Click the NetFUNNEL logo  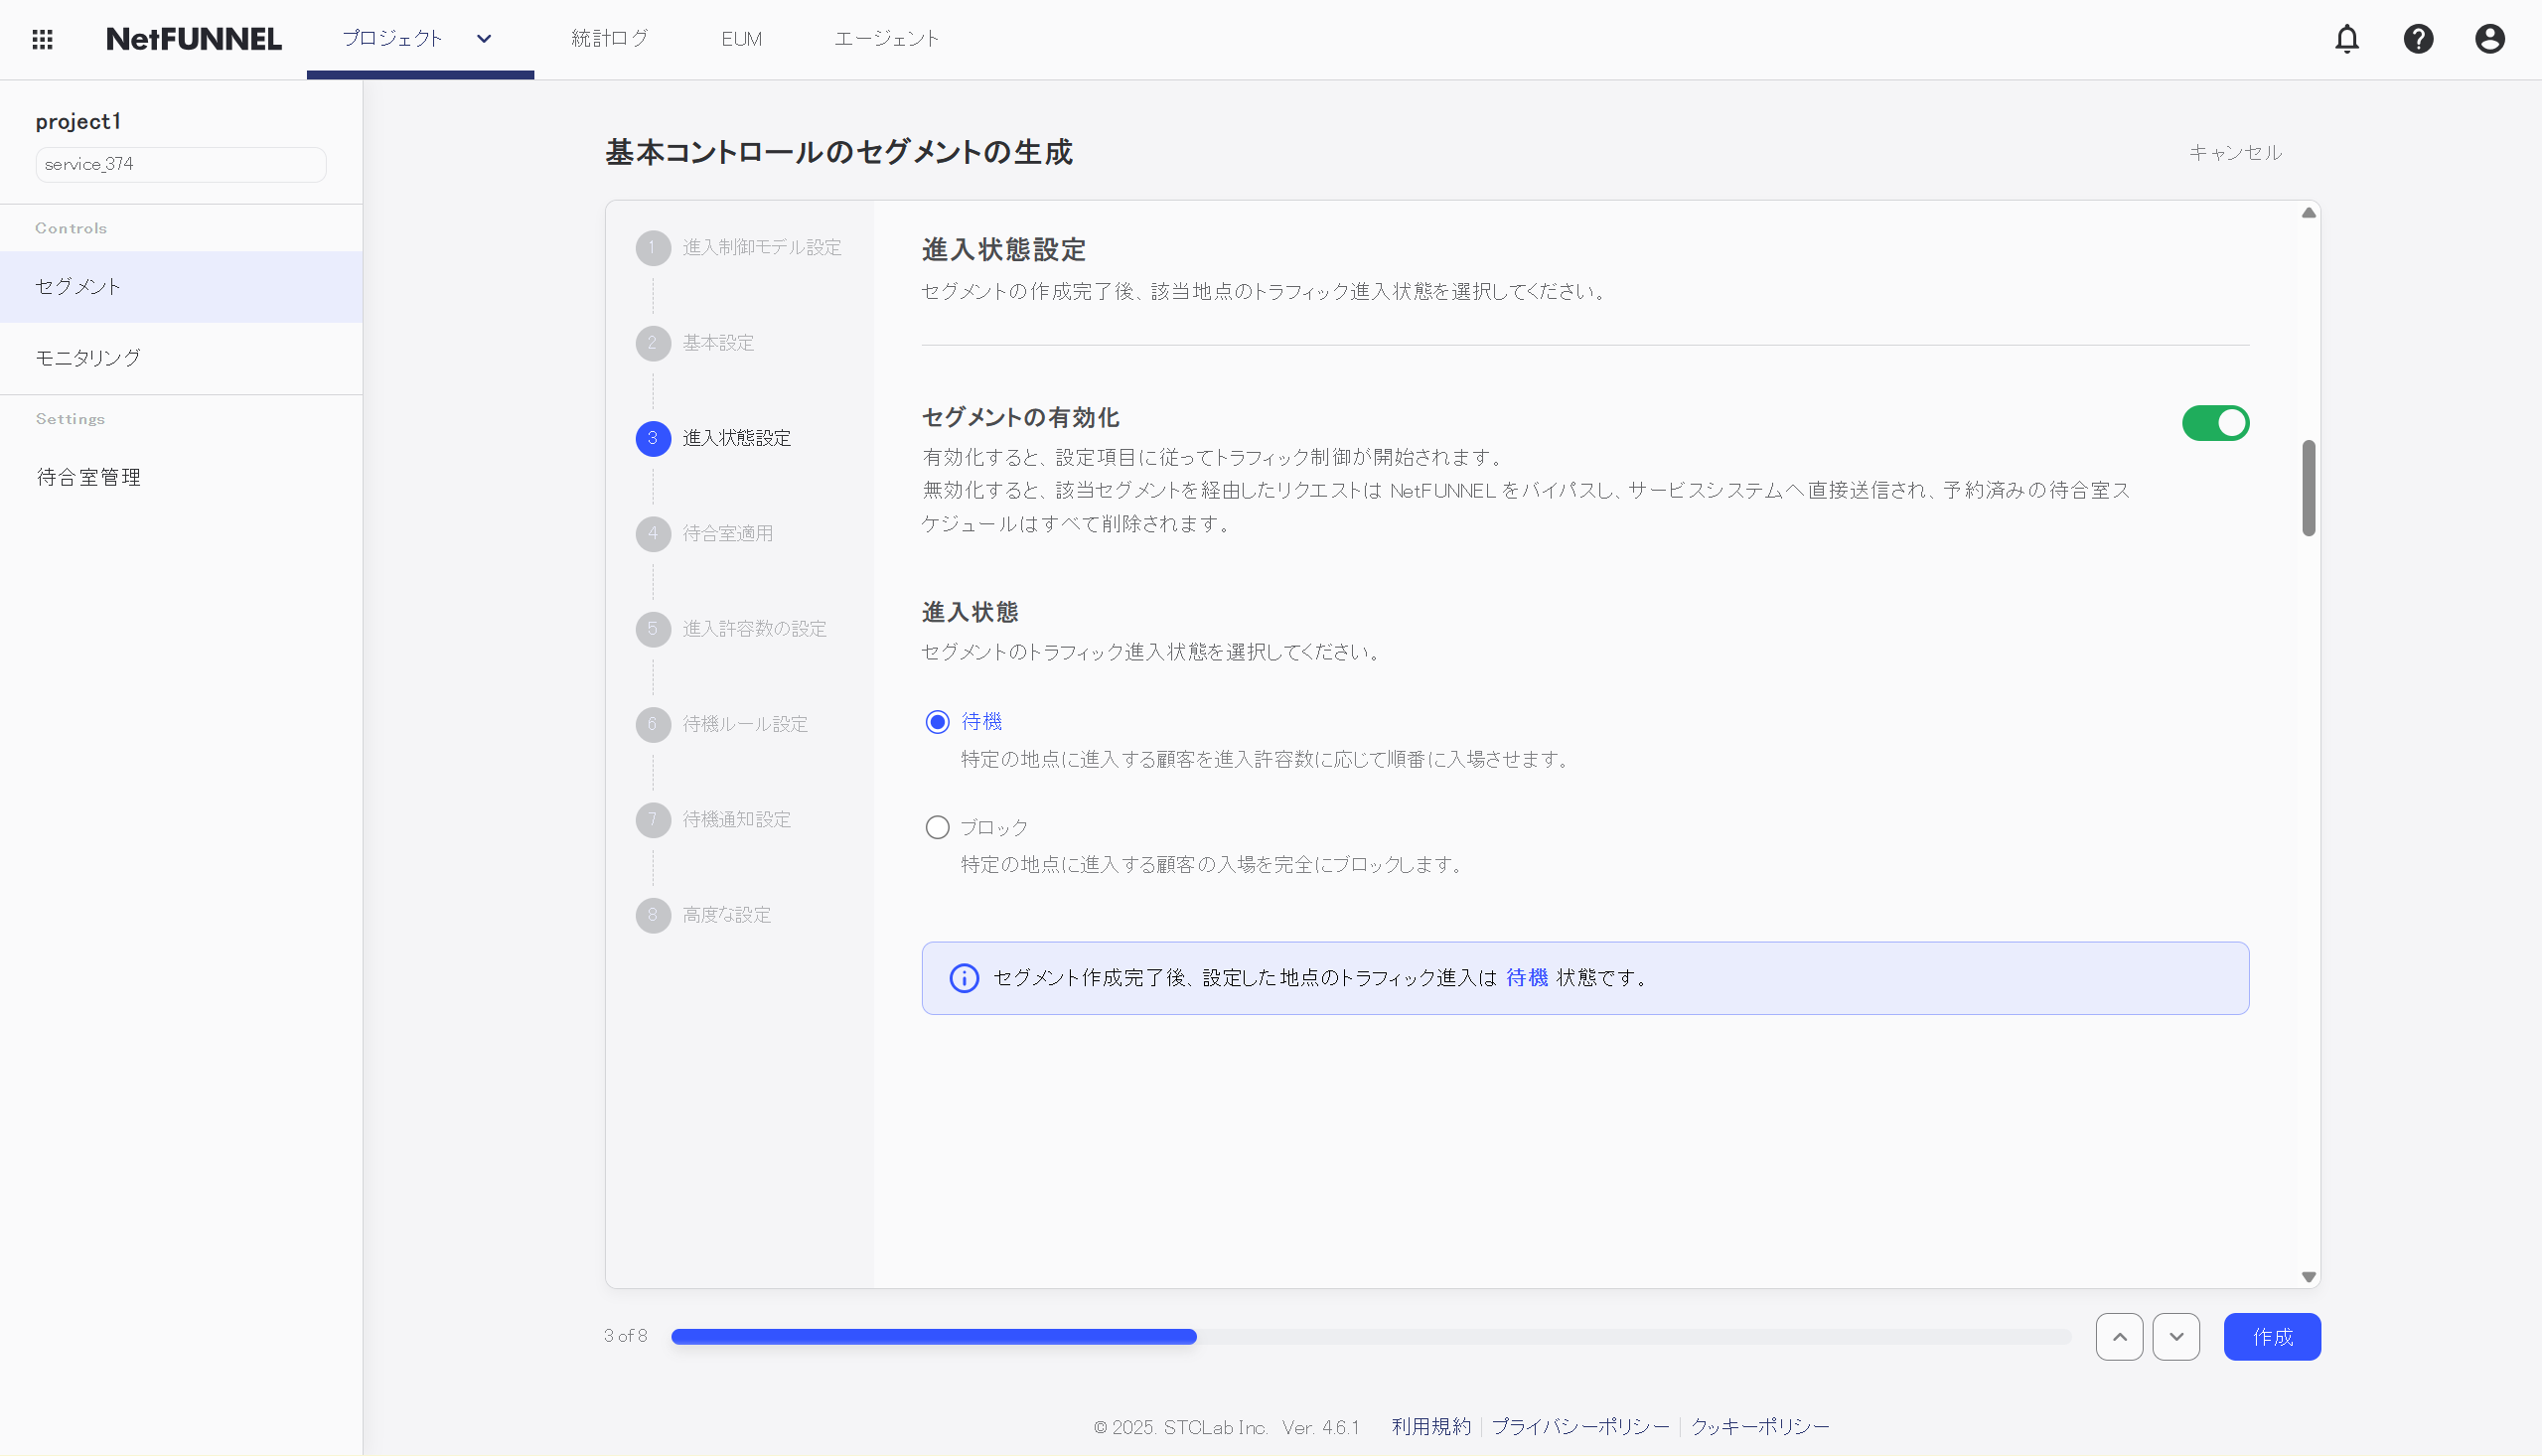tap(193, 39)
